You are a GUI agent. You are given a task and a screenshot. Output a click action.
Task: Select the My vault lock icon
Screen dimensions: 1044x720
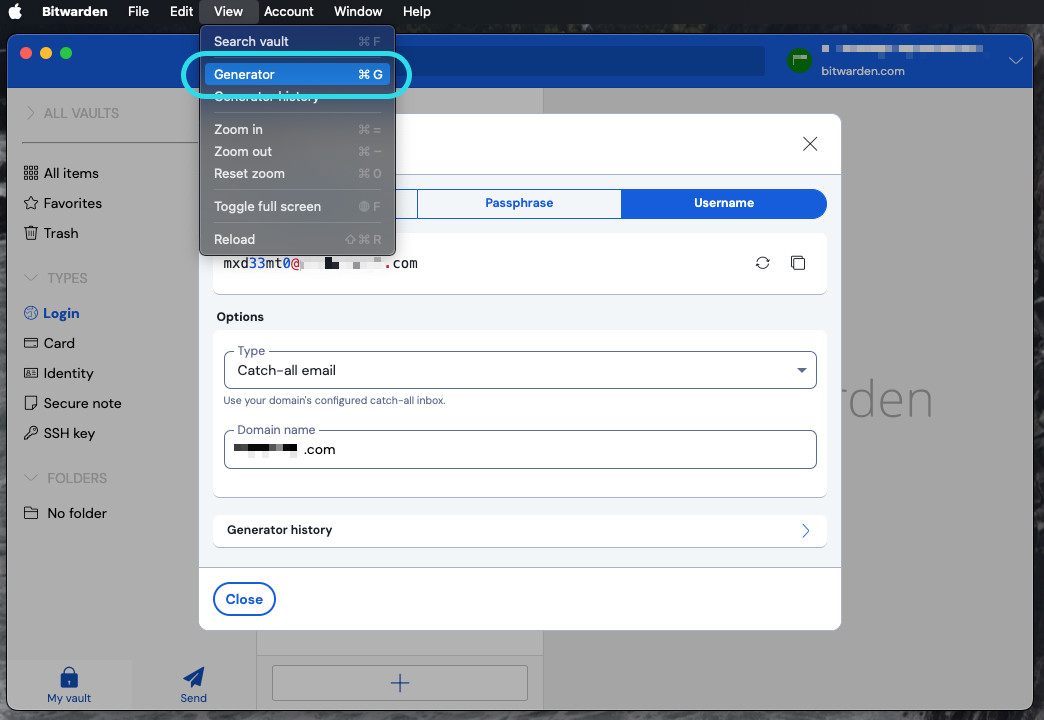(x=69, y=677)
